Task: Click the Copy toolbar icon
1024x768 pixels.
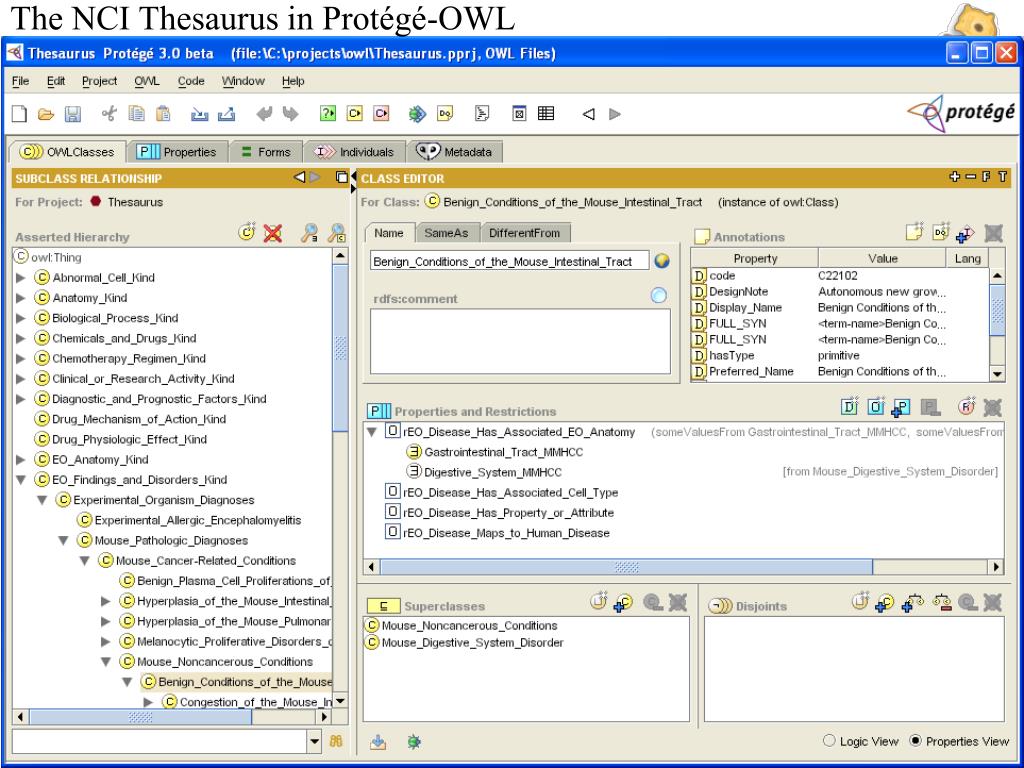Action: pyautogui.click(x=136, y=114)
